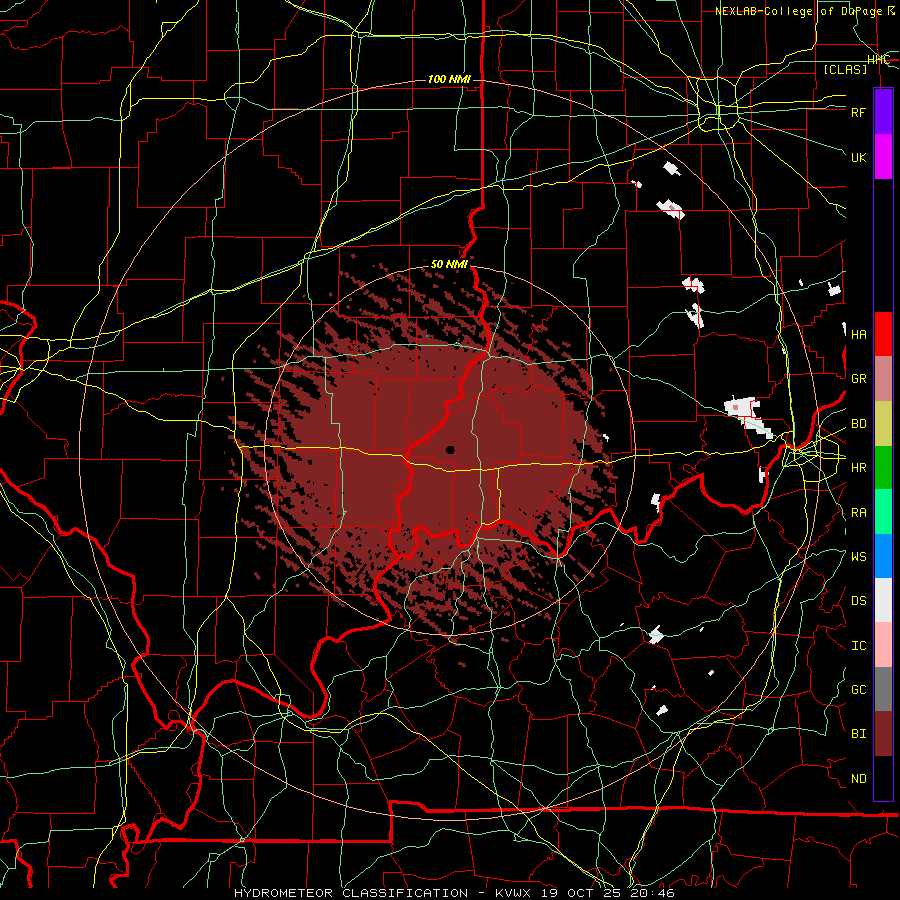
Task: Click the RA legend label
Action: pos(859,512)
